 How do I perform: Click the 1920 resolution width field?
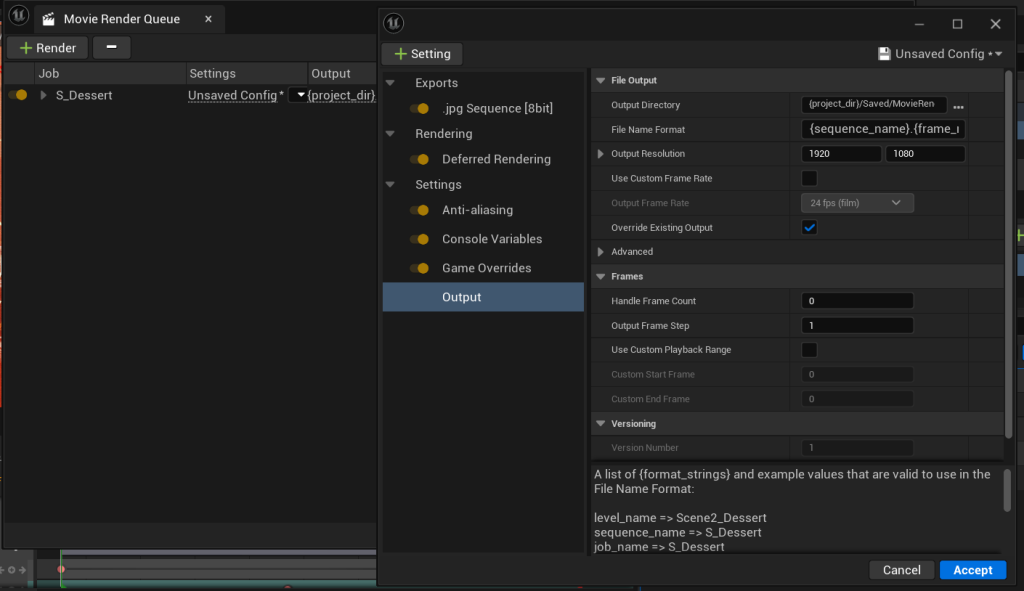pos(841,154)
